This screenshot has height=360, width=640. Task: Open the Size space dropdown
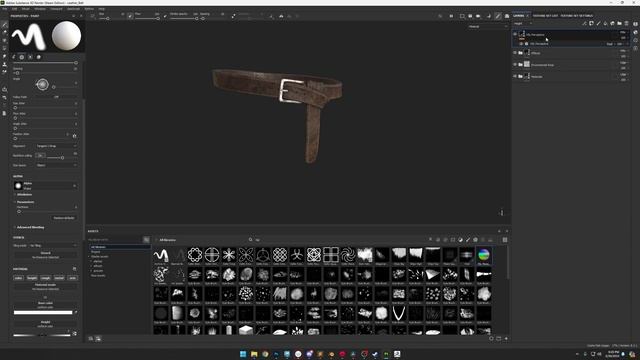pos(56,165)
